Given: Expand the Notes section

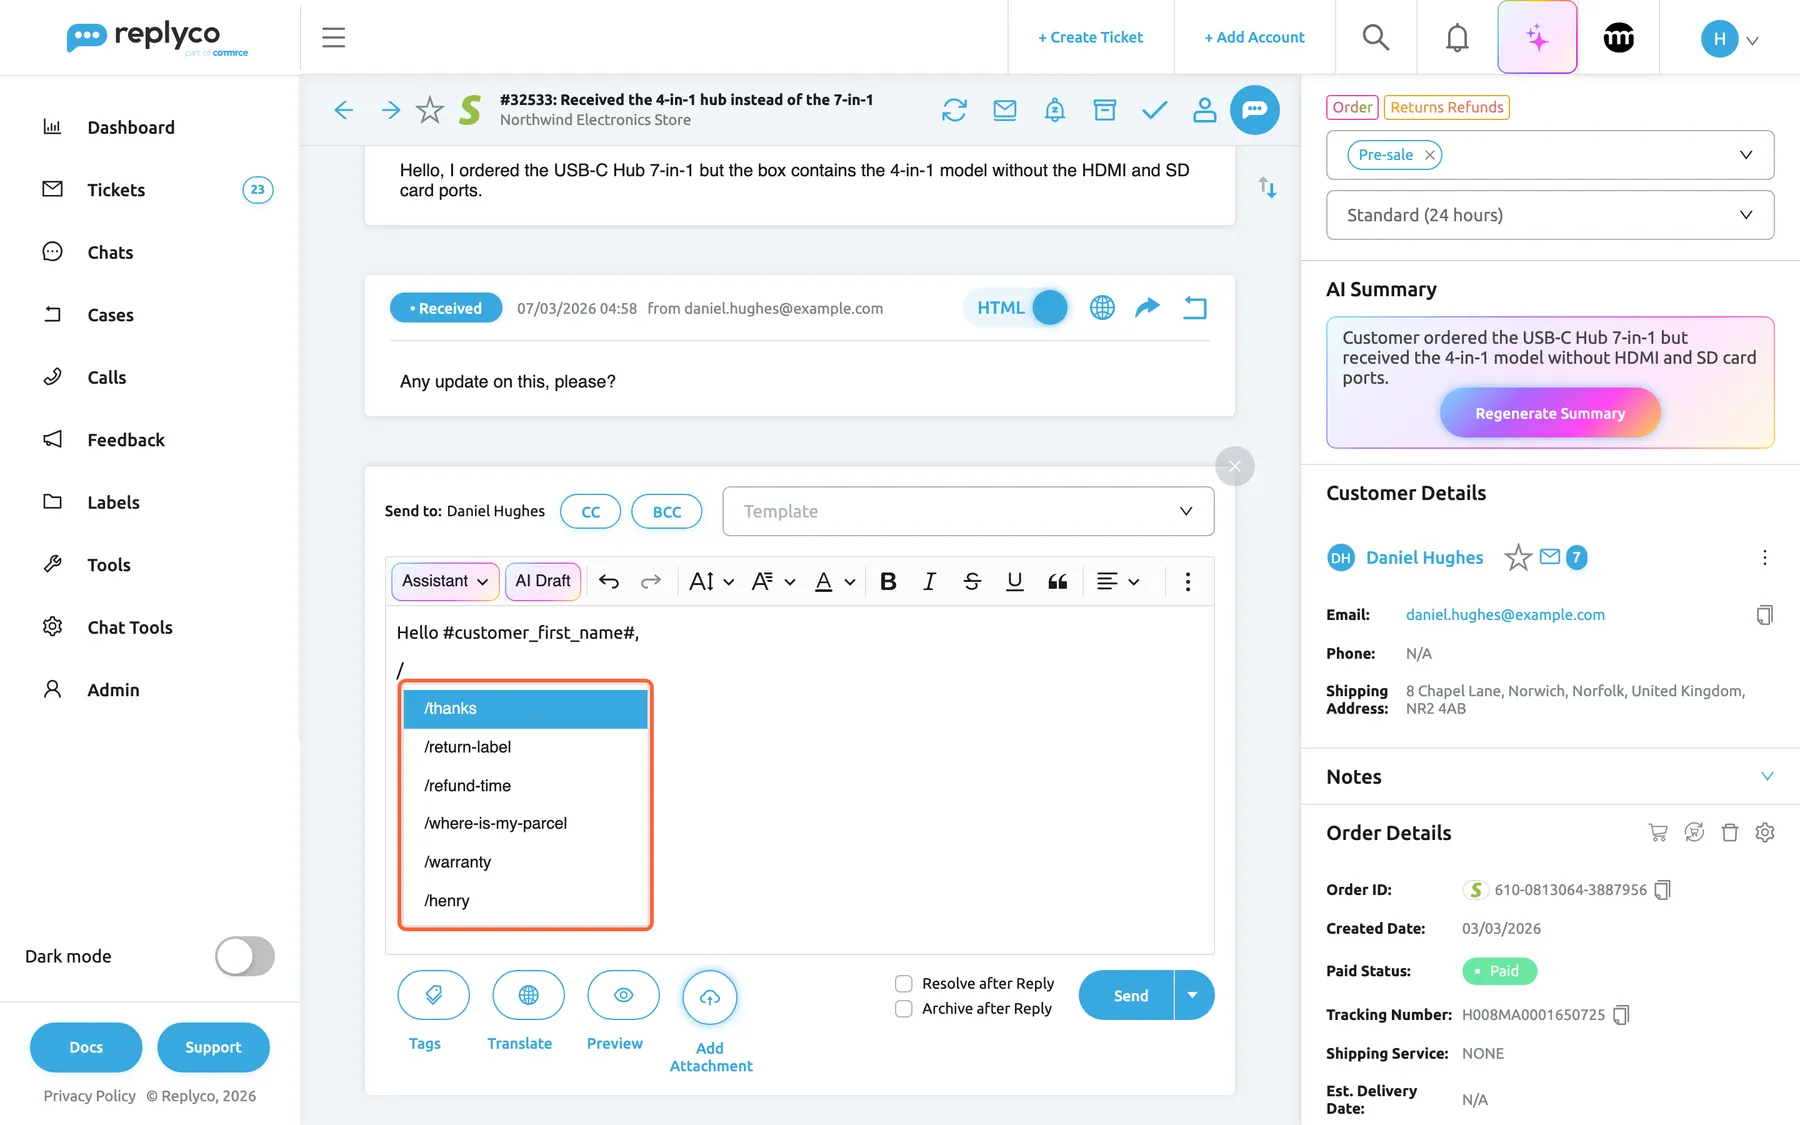Looking at the screenshot, I should [x=1767, y=777].
